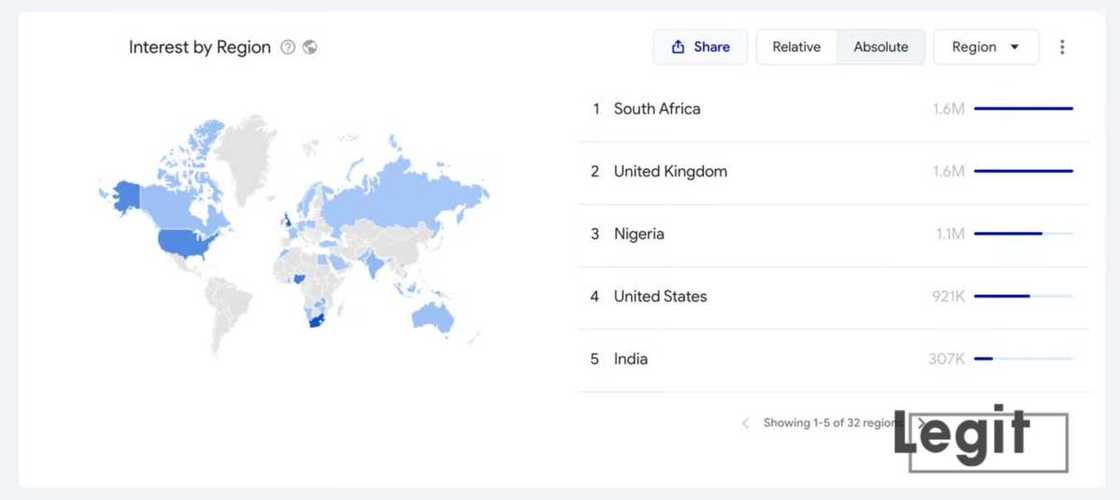Click the India interest bar

(1023, 359)
